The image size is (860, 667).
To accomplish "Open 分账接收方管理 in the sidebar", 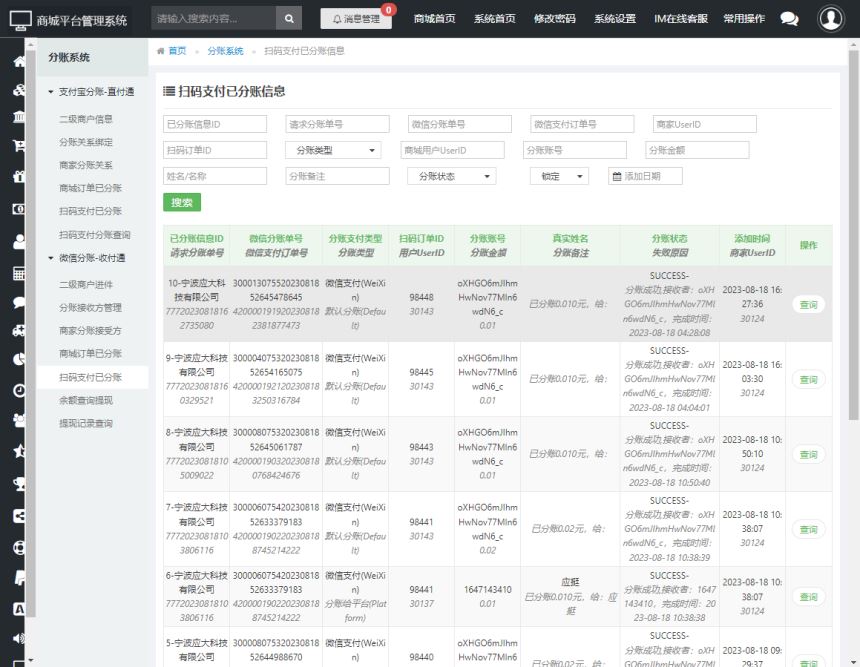I will (90, 307).
